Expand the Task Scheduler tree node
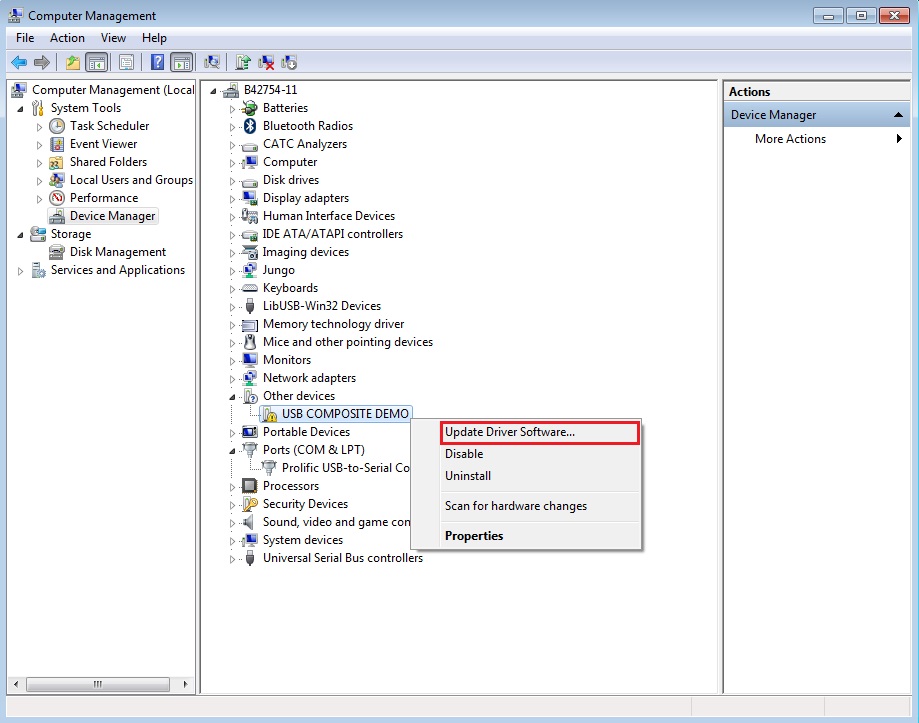Image resolution: width=919 pixels, height=723 pixels. (x=40, y=127)
